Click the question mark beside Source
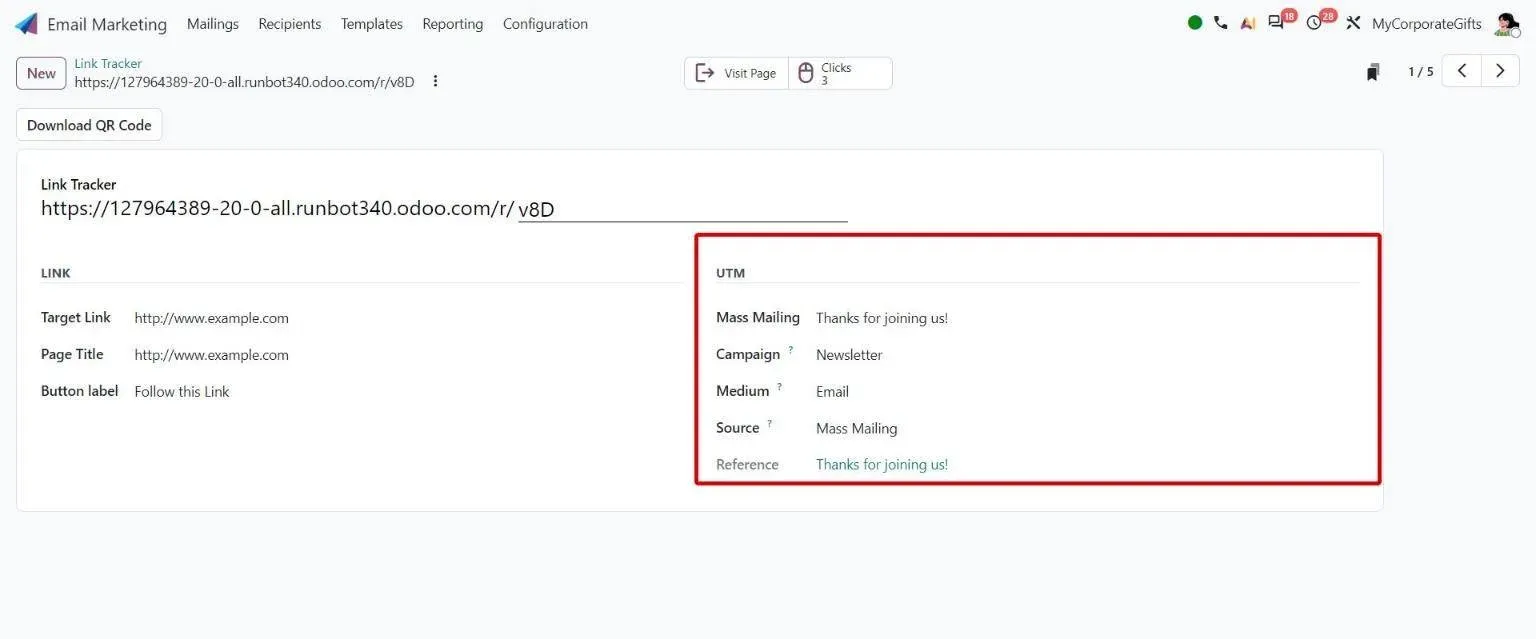The height and width of the screenshot is (639, 1536). [769, 424]
